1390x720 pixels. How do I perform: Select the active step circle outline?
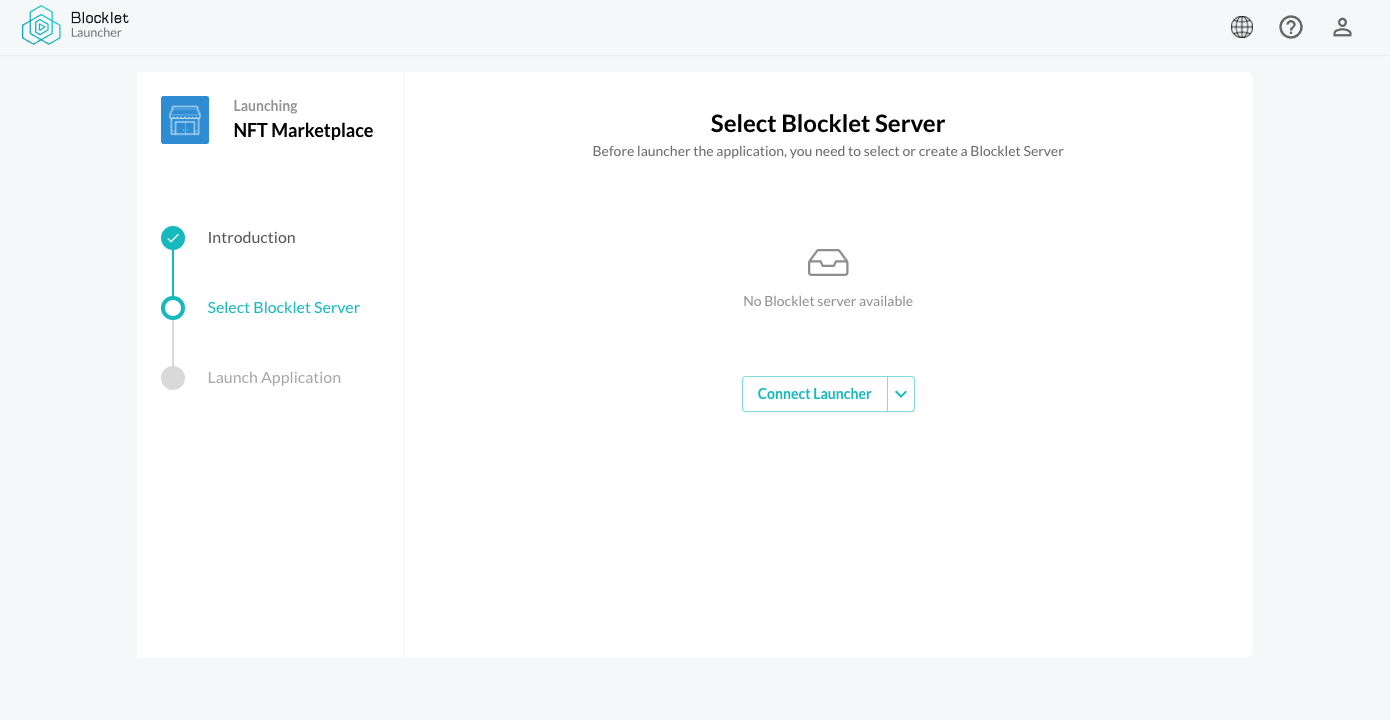click(x=173, y=308)
